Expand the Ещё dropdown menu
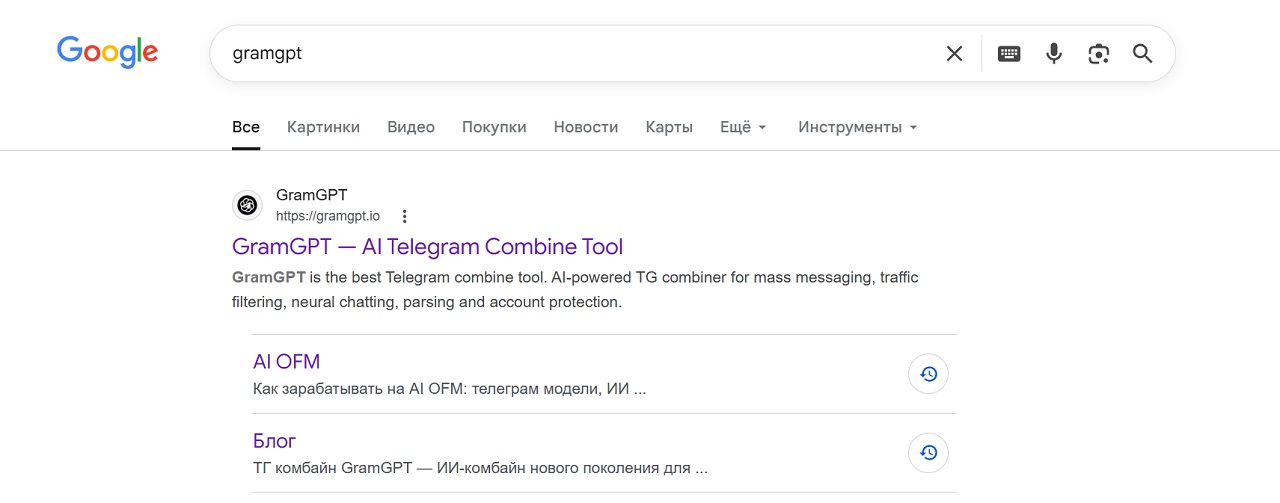1280x503 pixels. tap(743, 127)
